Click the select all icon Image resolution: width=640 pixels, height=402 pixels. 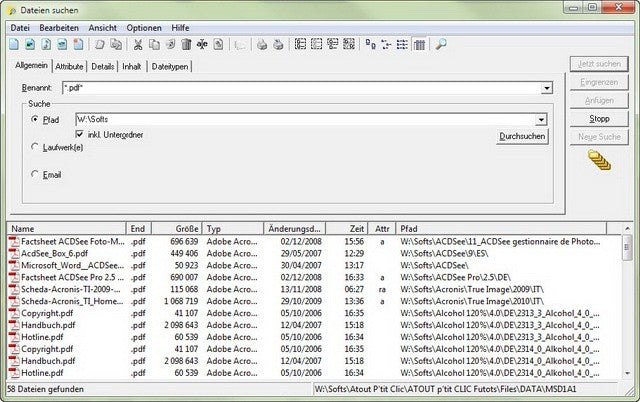click(x=300, y=44)
